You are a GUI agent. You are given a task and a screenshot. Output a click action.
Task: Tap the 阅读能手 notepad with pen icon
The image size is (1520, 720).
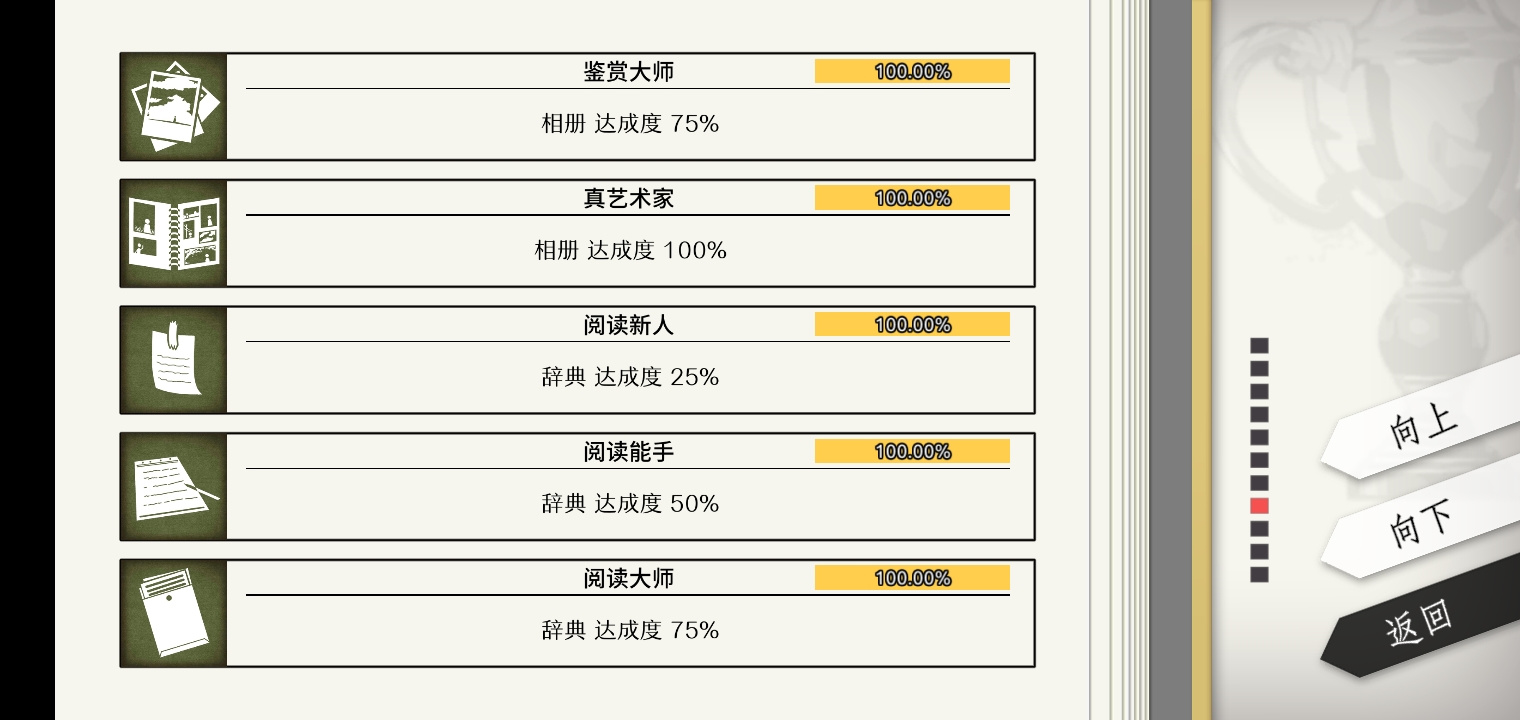point(174,487)
